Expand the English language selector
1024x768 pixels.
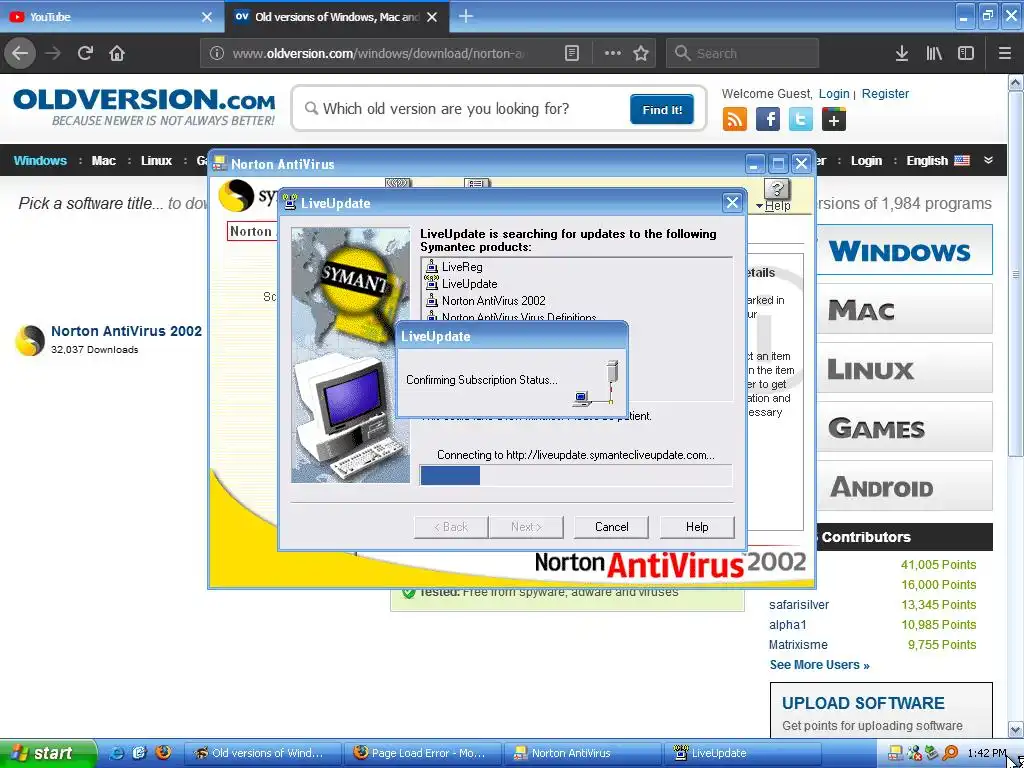click(x=938, y=161)
